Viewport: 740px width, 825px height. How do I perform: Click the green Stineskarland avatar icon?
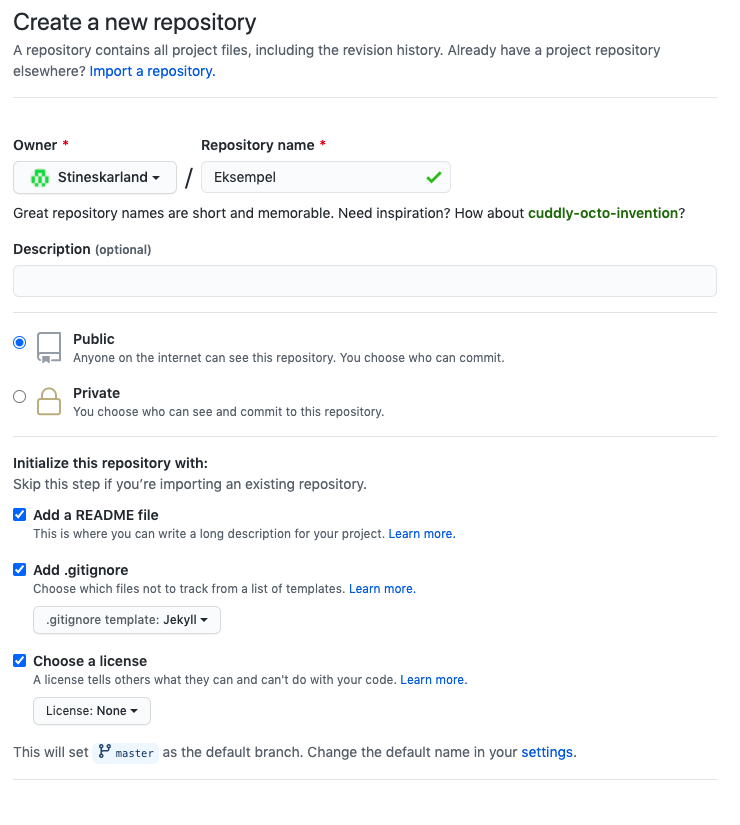pyautogui.click(x=39, y=178)
